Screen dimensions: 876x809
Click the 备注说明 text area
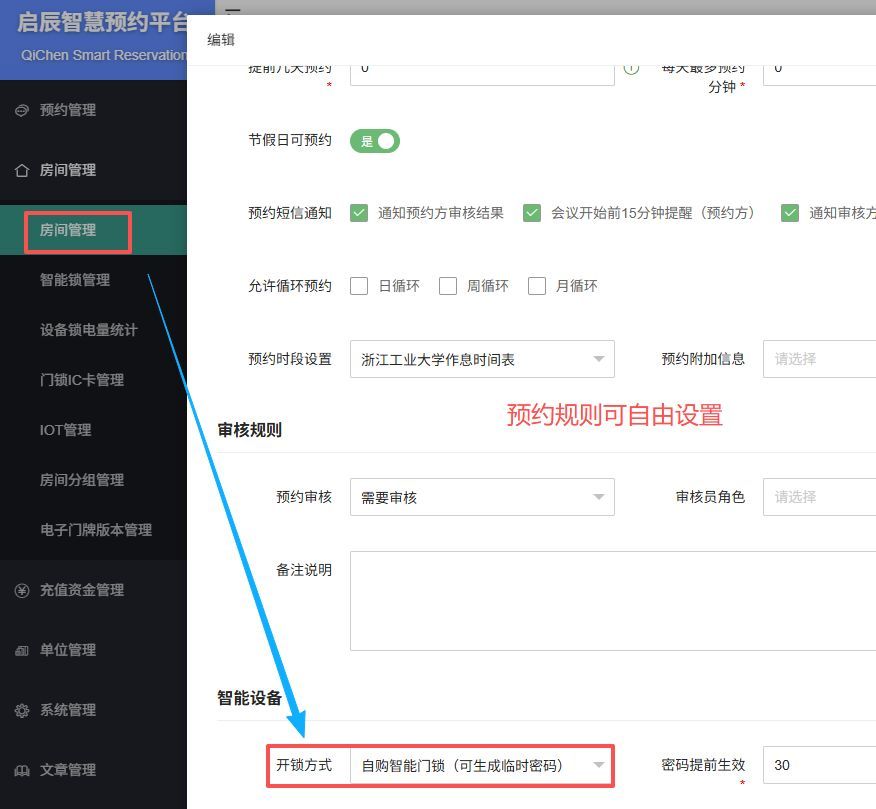coord(612,600)
